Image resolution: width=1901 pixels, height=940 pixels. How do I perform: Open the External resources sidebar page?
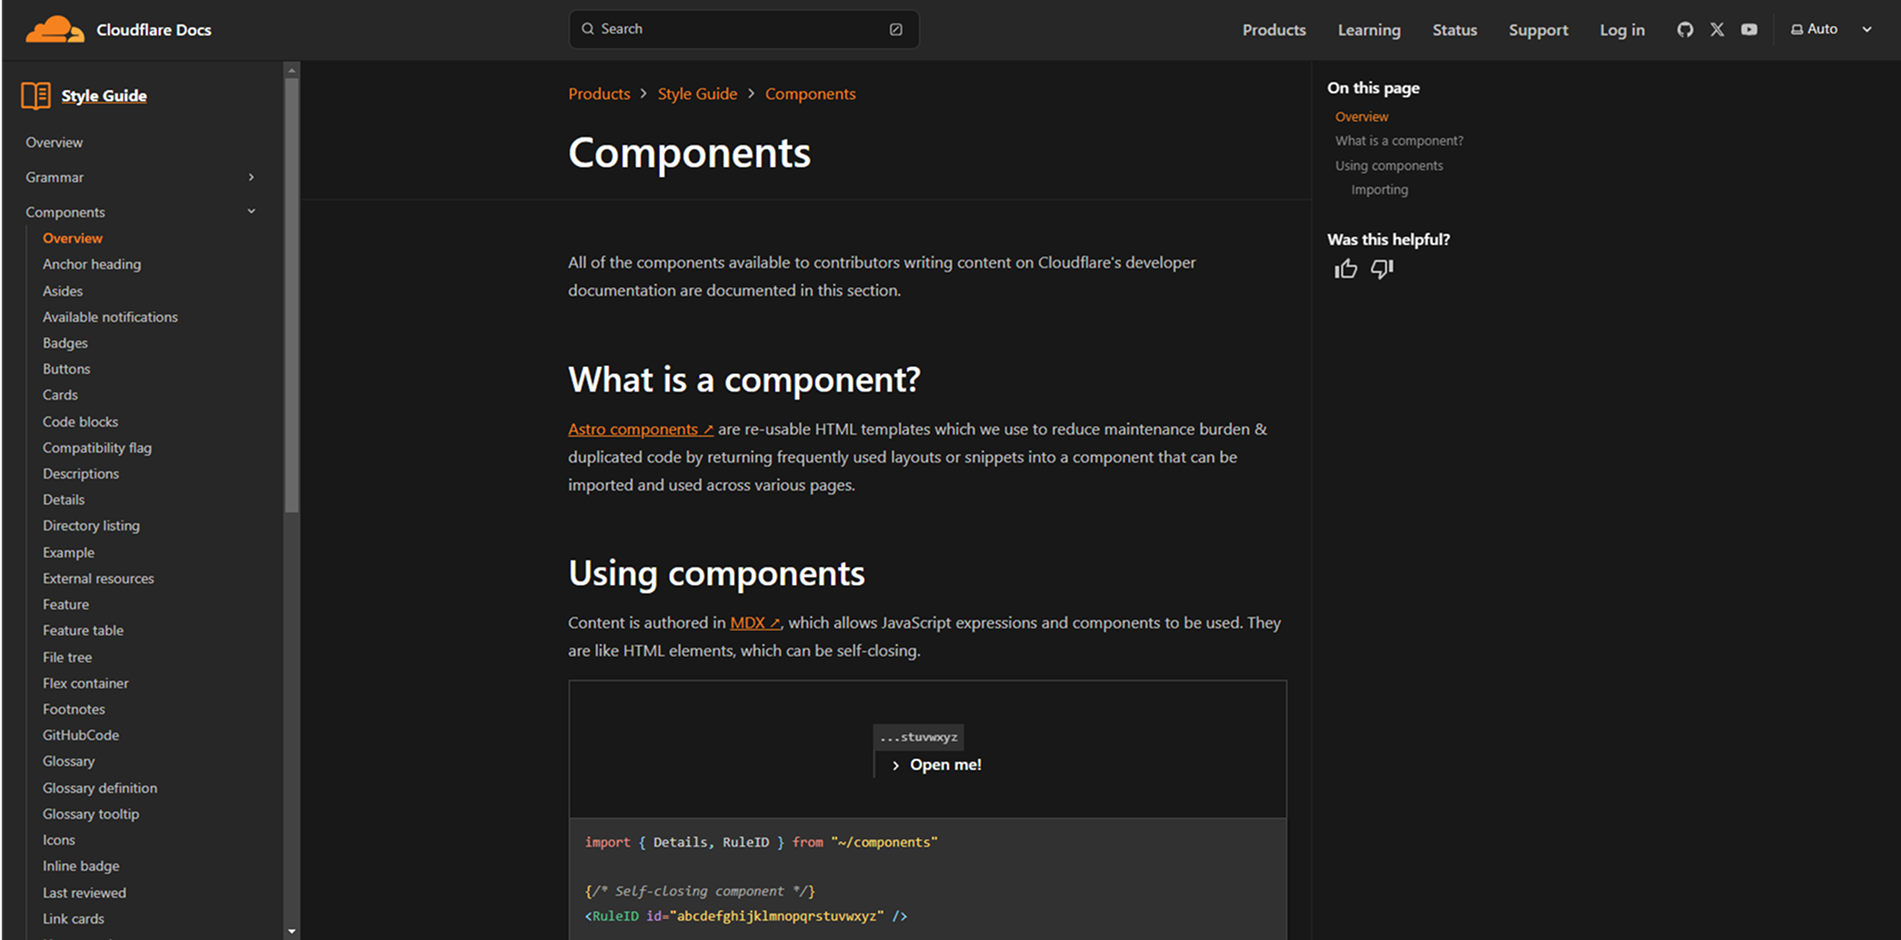98,579
